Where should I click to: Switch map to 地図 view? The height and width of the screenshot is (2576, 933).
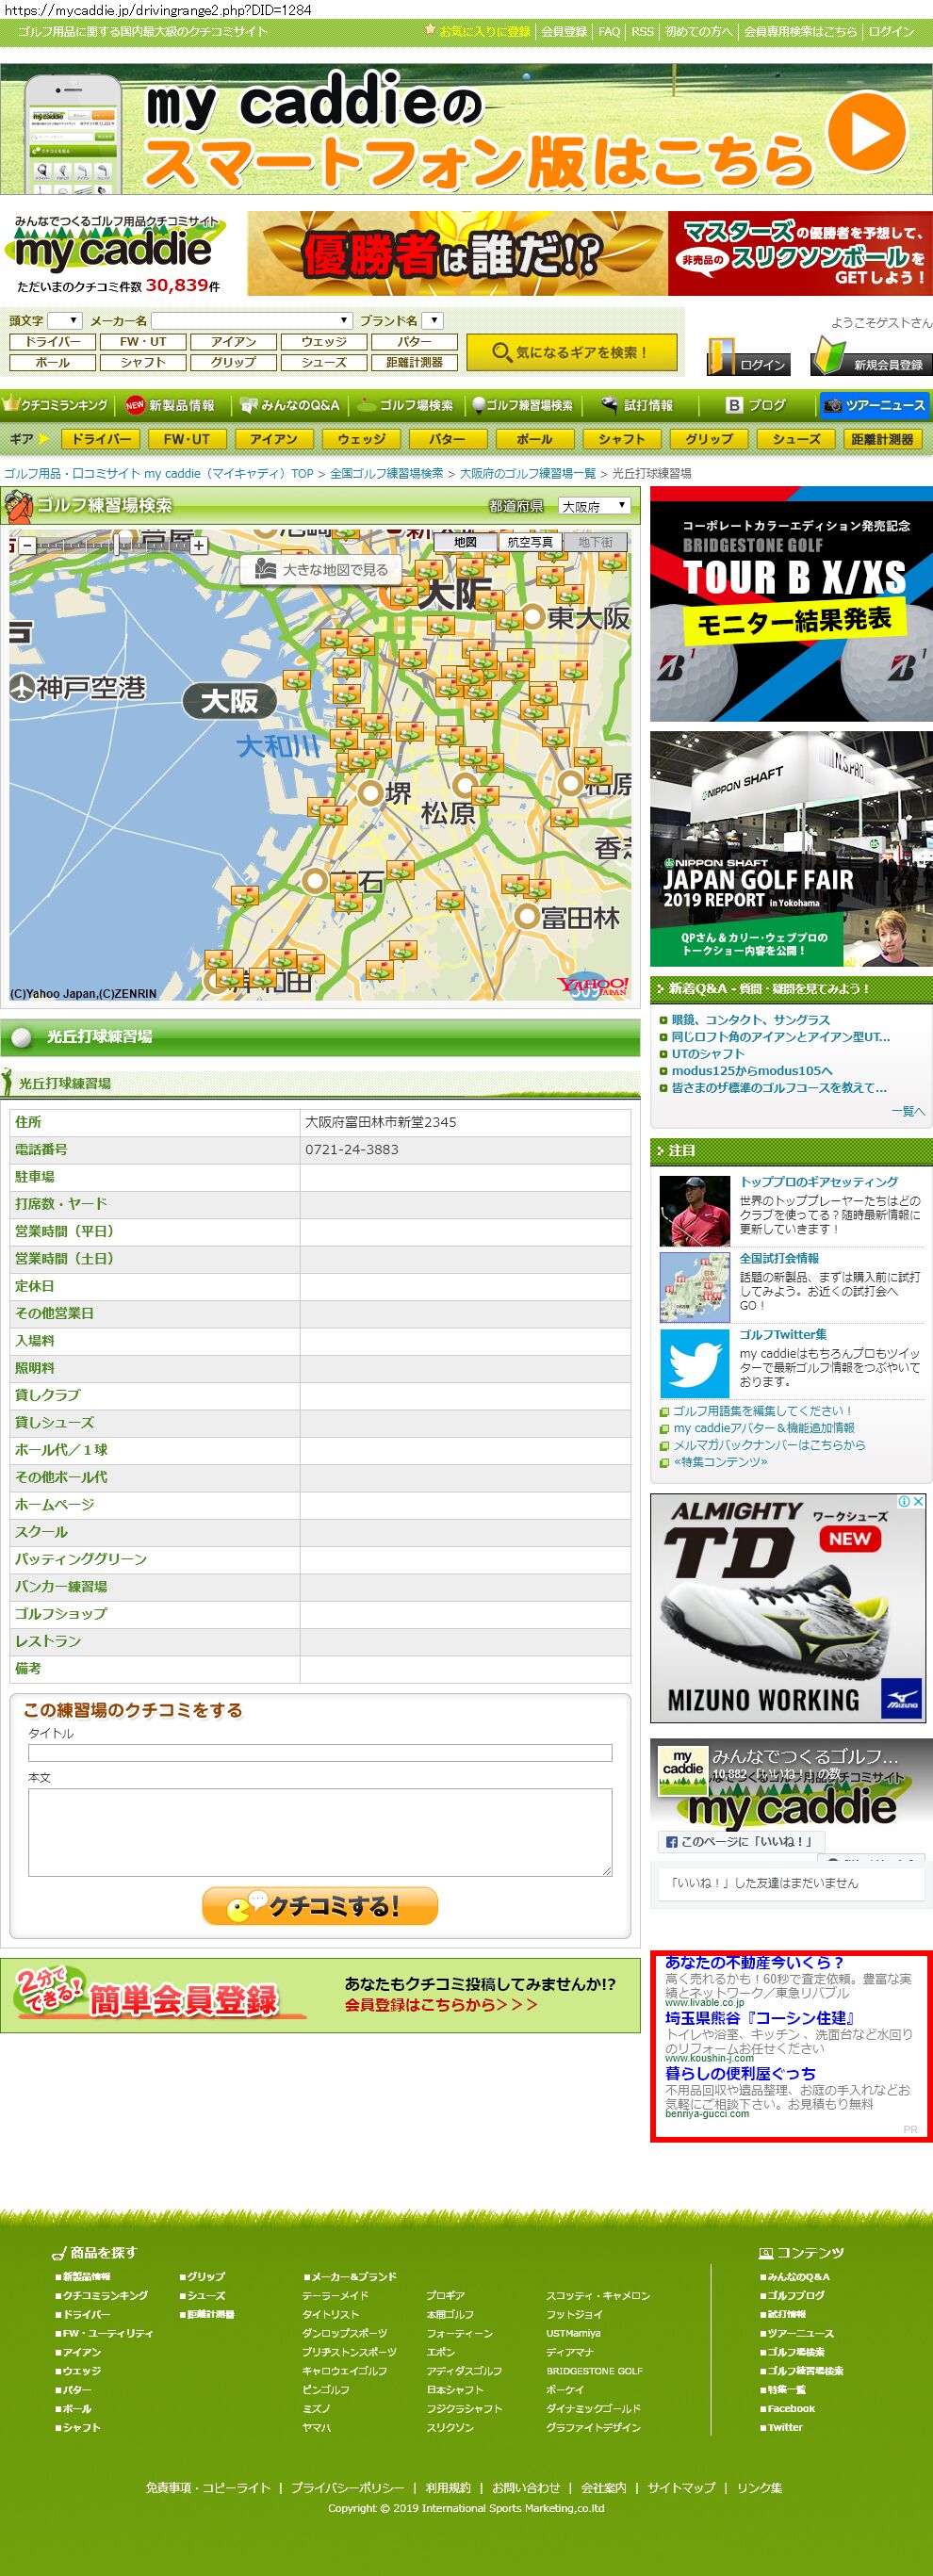coord(465,542)
